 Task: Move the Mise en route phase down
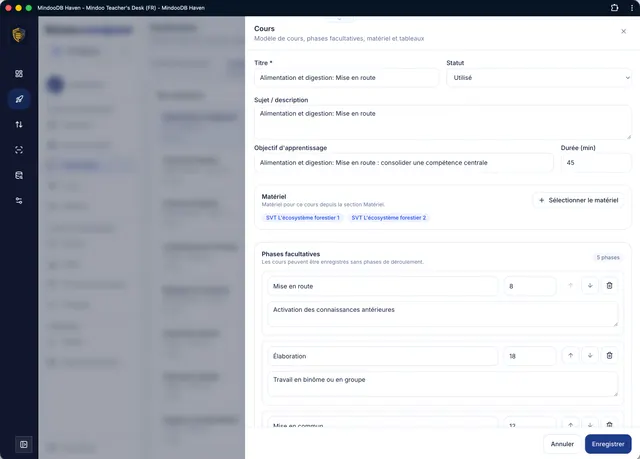click(590, 286)
